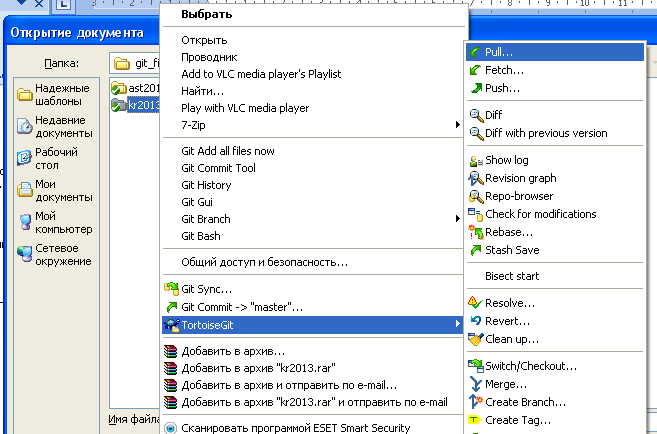Expand the TortoiseGit submenu arrow
This screenshot has height=434, width=657.
pyautogui.click(x=458, y=325)
